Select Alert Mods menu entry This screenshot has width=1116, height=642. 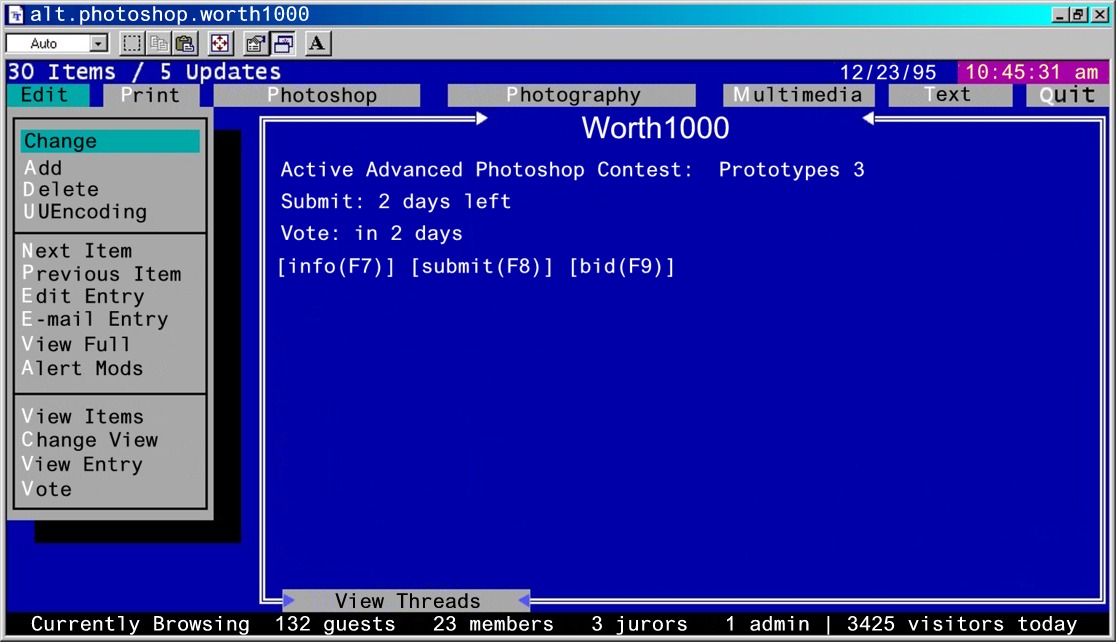[82, 368]
